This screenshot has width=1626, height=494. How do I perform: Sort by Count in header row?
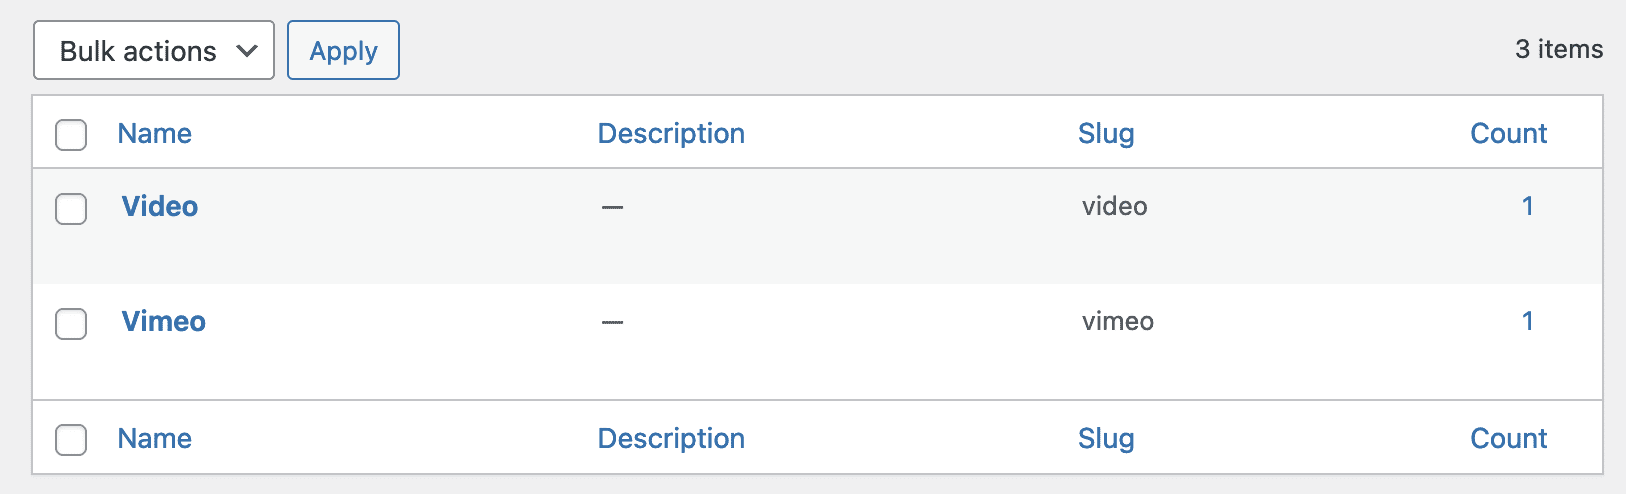point(1508,134)
